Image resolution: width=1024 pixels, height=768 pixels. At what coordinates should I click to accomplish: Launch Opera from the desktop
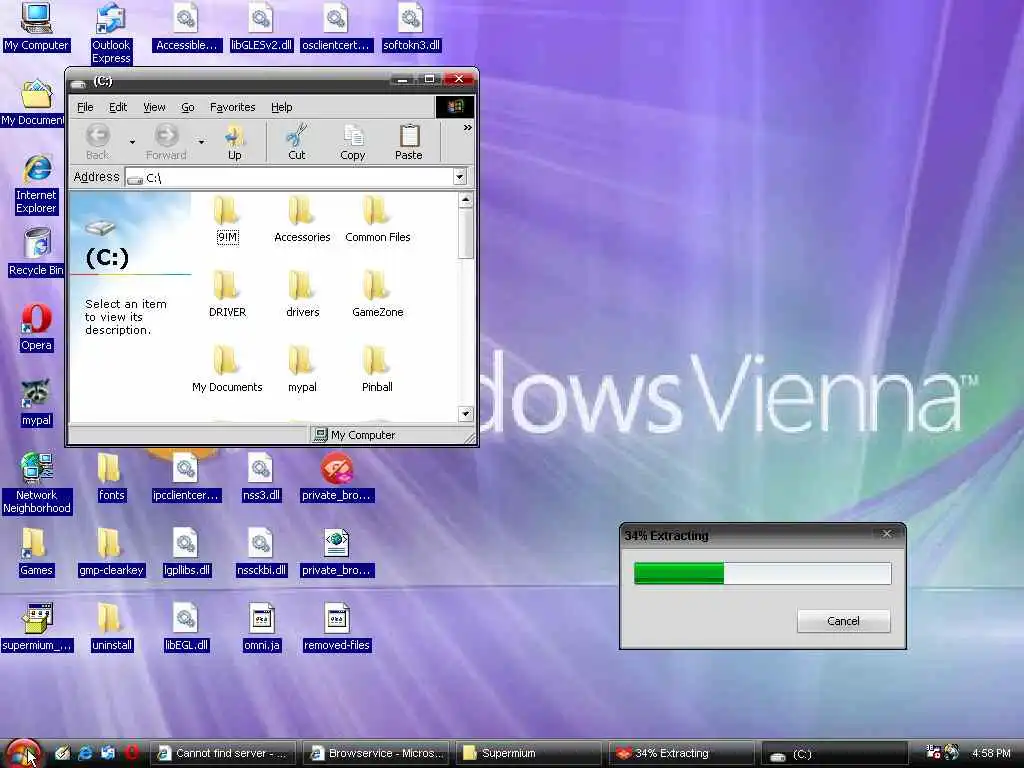coord(36,328)
